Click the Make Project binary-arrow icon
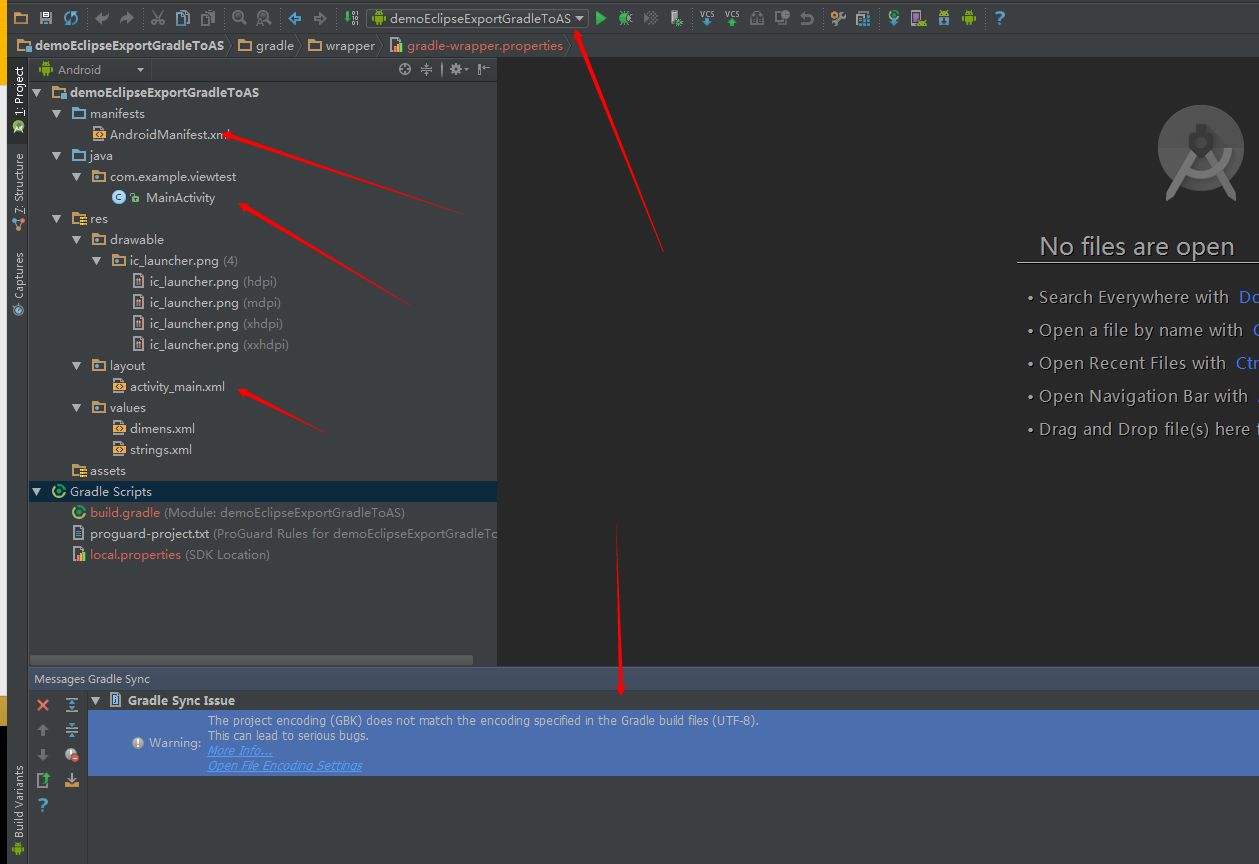 point(352,18)
